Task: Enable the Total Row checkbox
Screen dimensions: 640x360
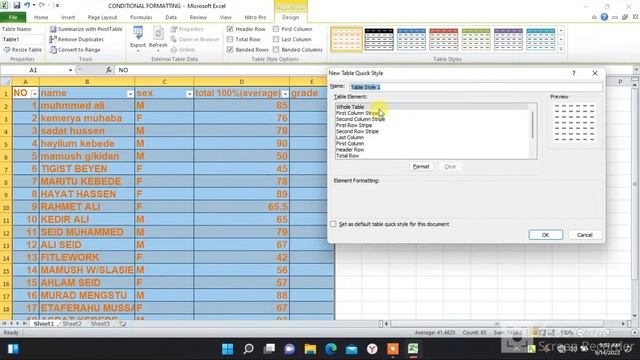Action: (x=230, y=39)
